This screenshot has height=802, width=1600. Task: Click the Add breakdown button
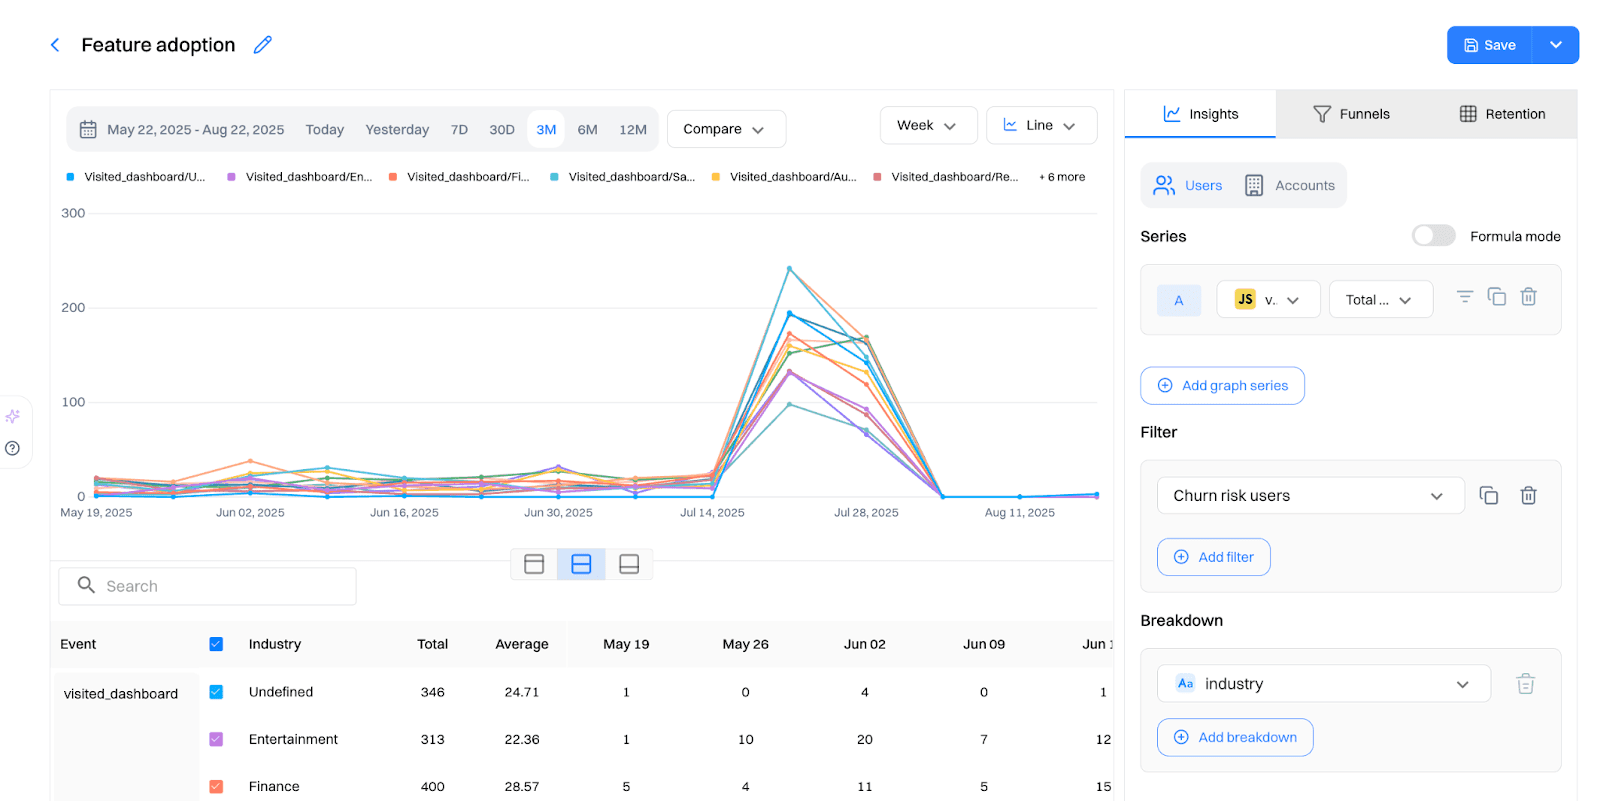coord(1235,737)
